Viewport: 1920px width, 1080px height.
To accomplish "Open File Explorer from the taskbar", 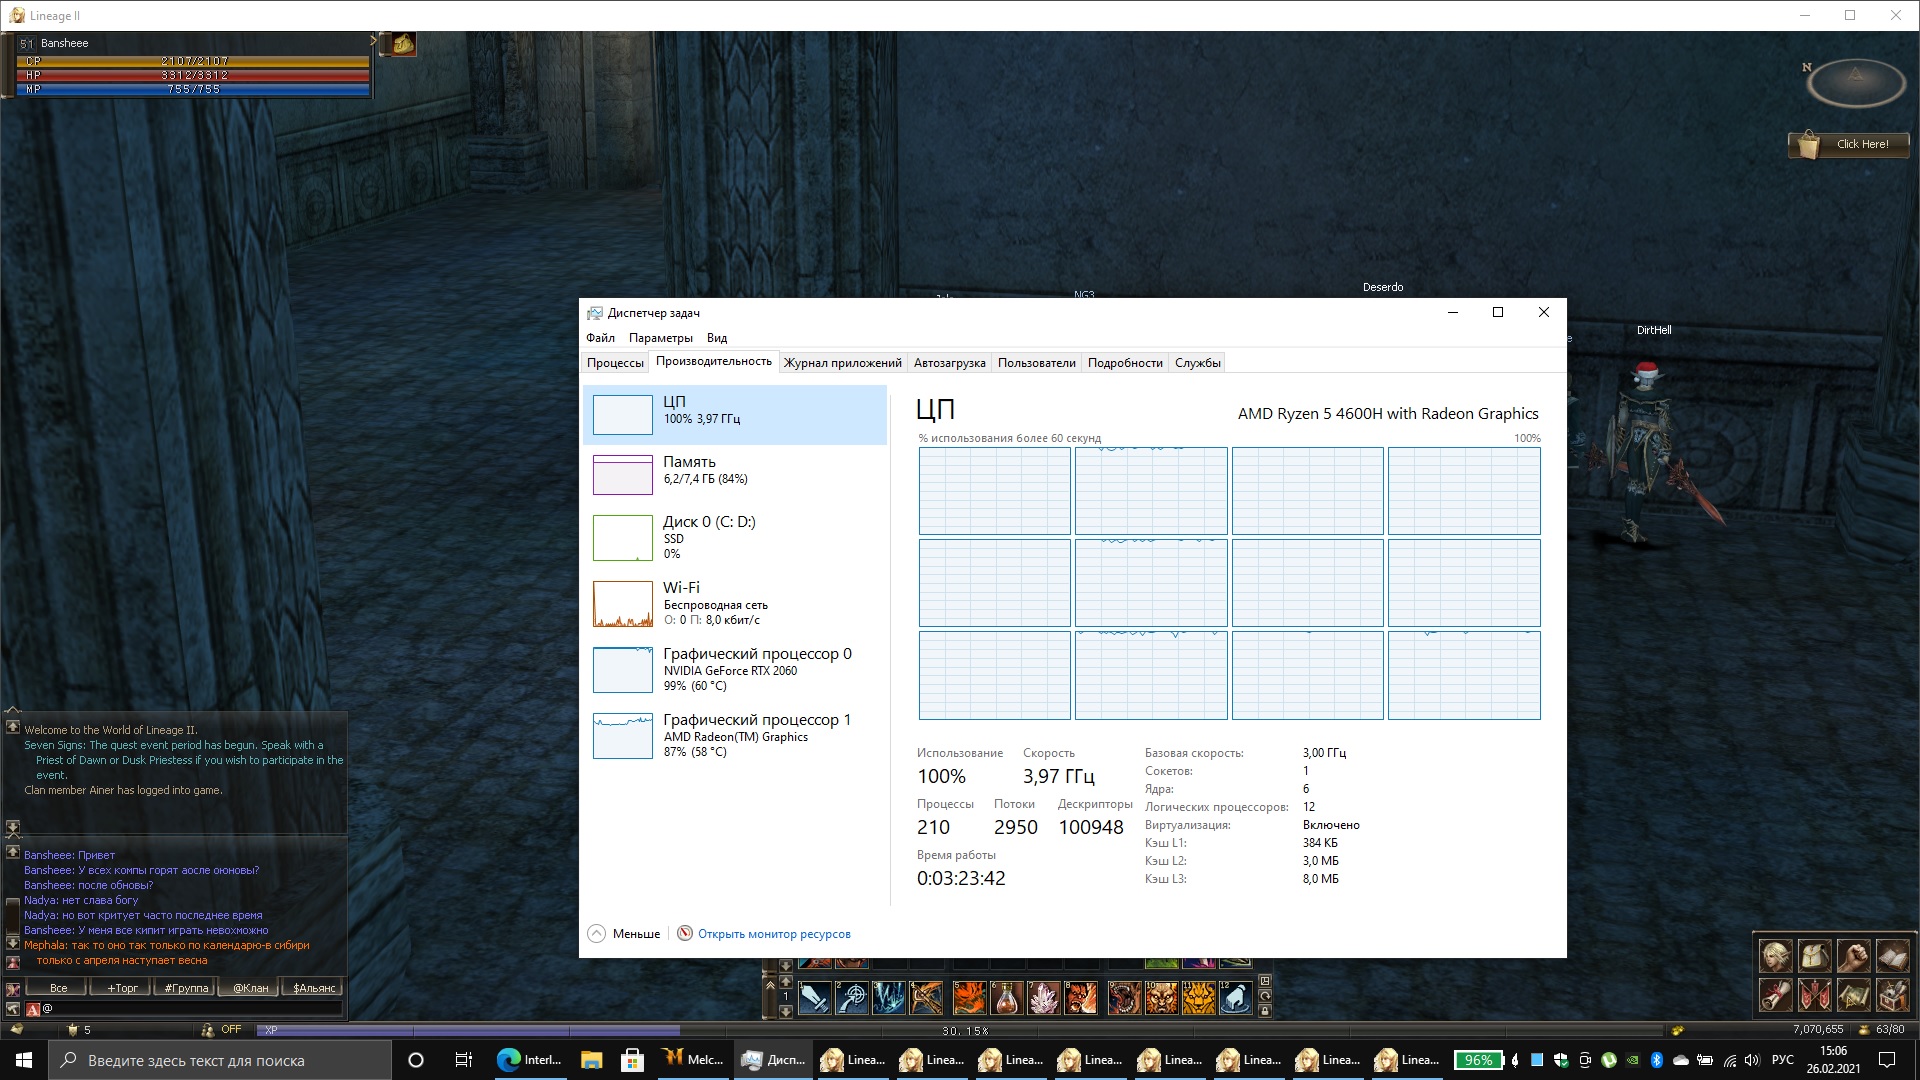I will coord(591,1060).
